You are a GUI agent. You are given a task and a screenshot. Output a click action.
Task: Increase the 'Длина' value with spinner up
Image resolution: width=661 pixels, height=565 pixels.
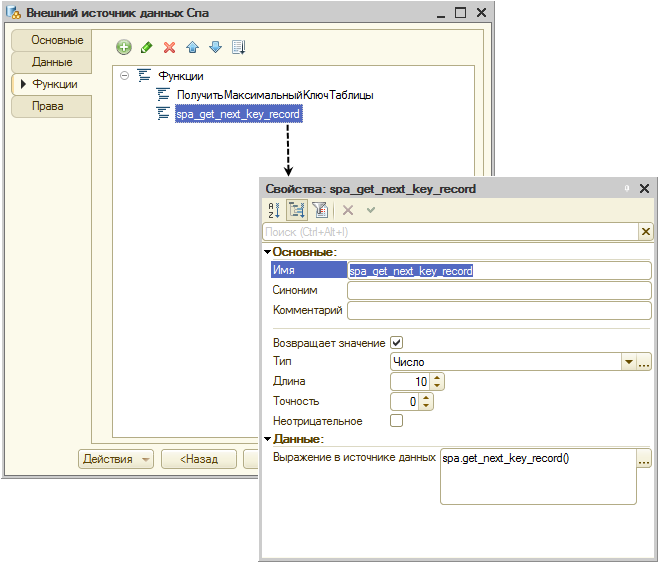[438, 377]
